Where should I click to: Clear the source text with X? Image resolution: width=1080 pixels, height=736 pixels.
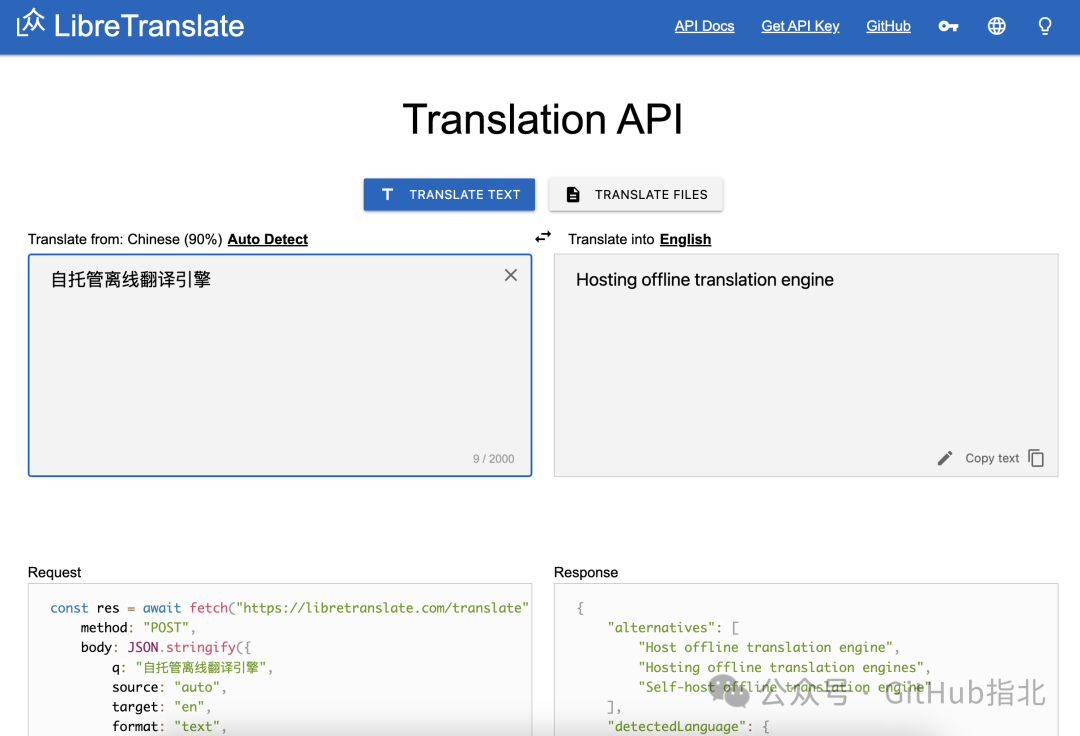point(510,275)
